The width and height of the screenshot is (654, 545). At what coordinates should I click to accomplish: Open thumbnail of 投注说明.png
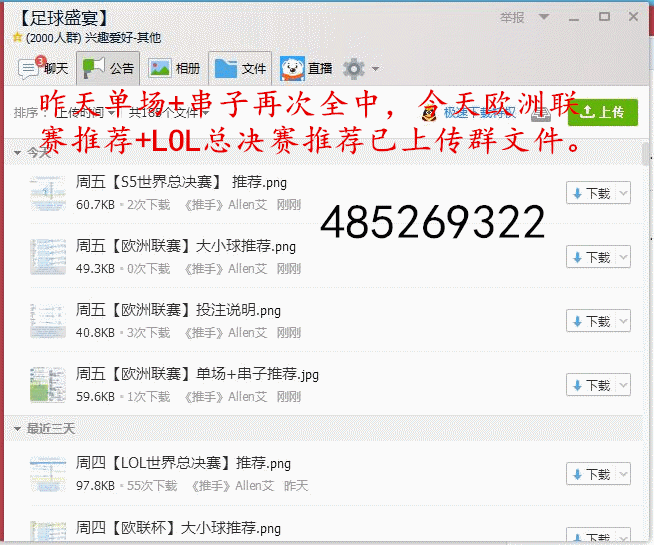48,321
